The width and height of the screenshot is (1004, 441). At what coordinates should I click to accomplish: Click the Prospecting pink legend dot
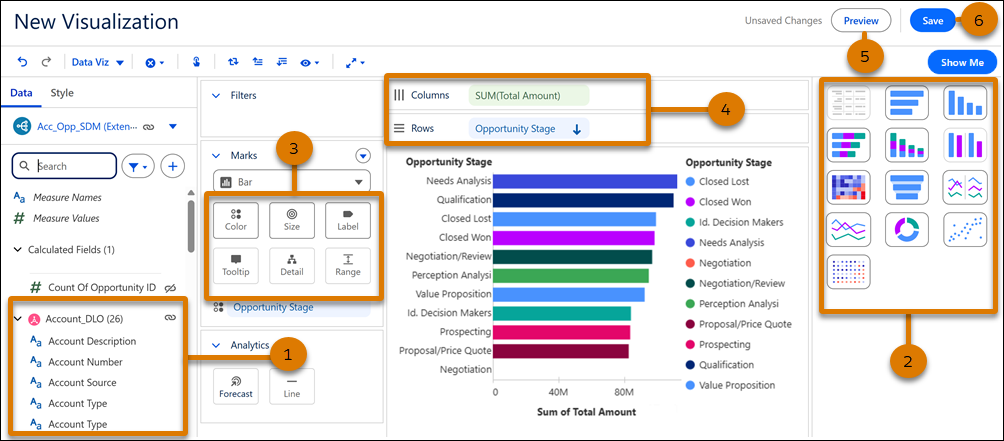[690, 344]
